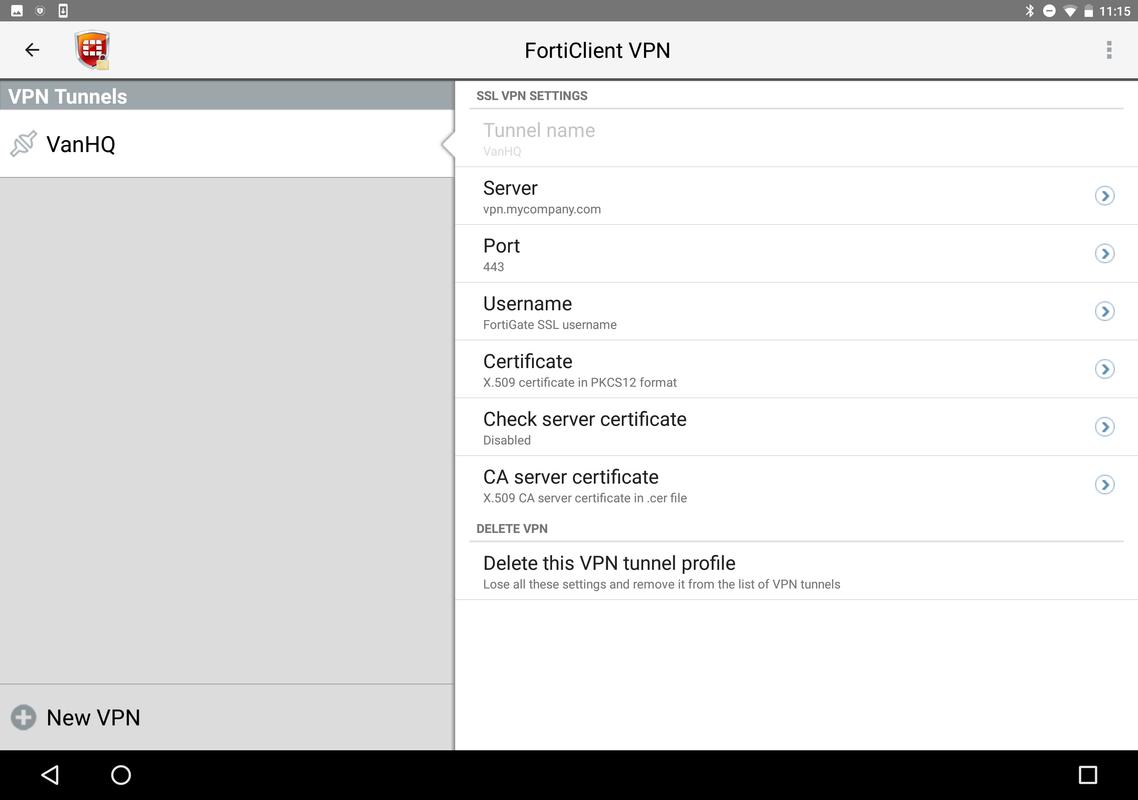1138x800 pixels.
Task: Click the Disabled status text
Action: pyautogui.click(x=507, y=440)
